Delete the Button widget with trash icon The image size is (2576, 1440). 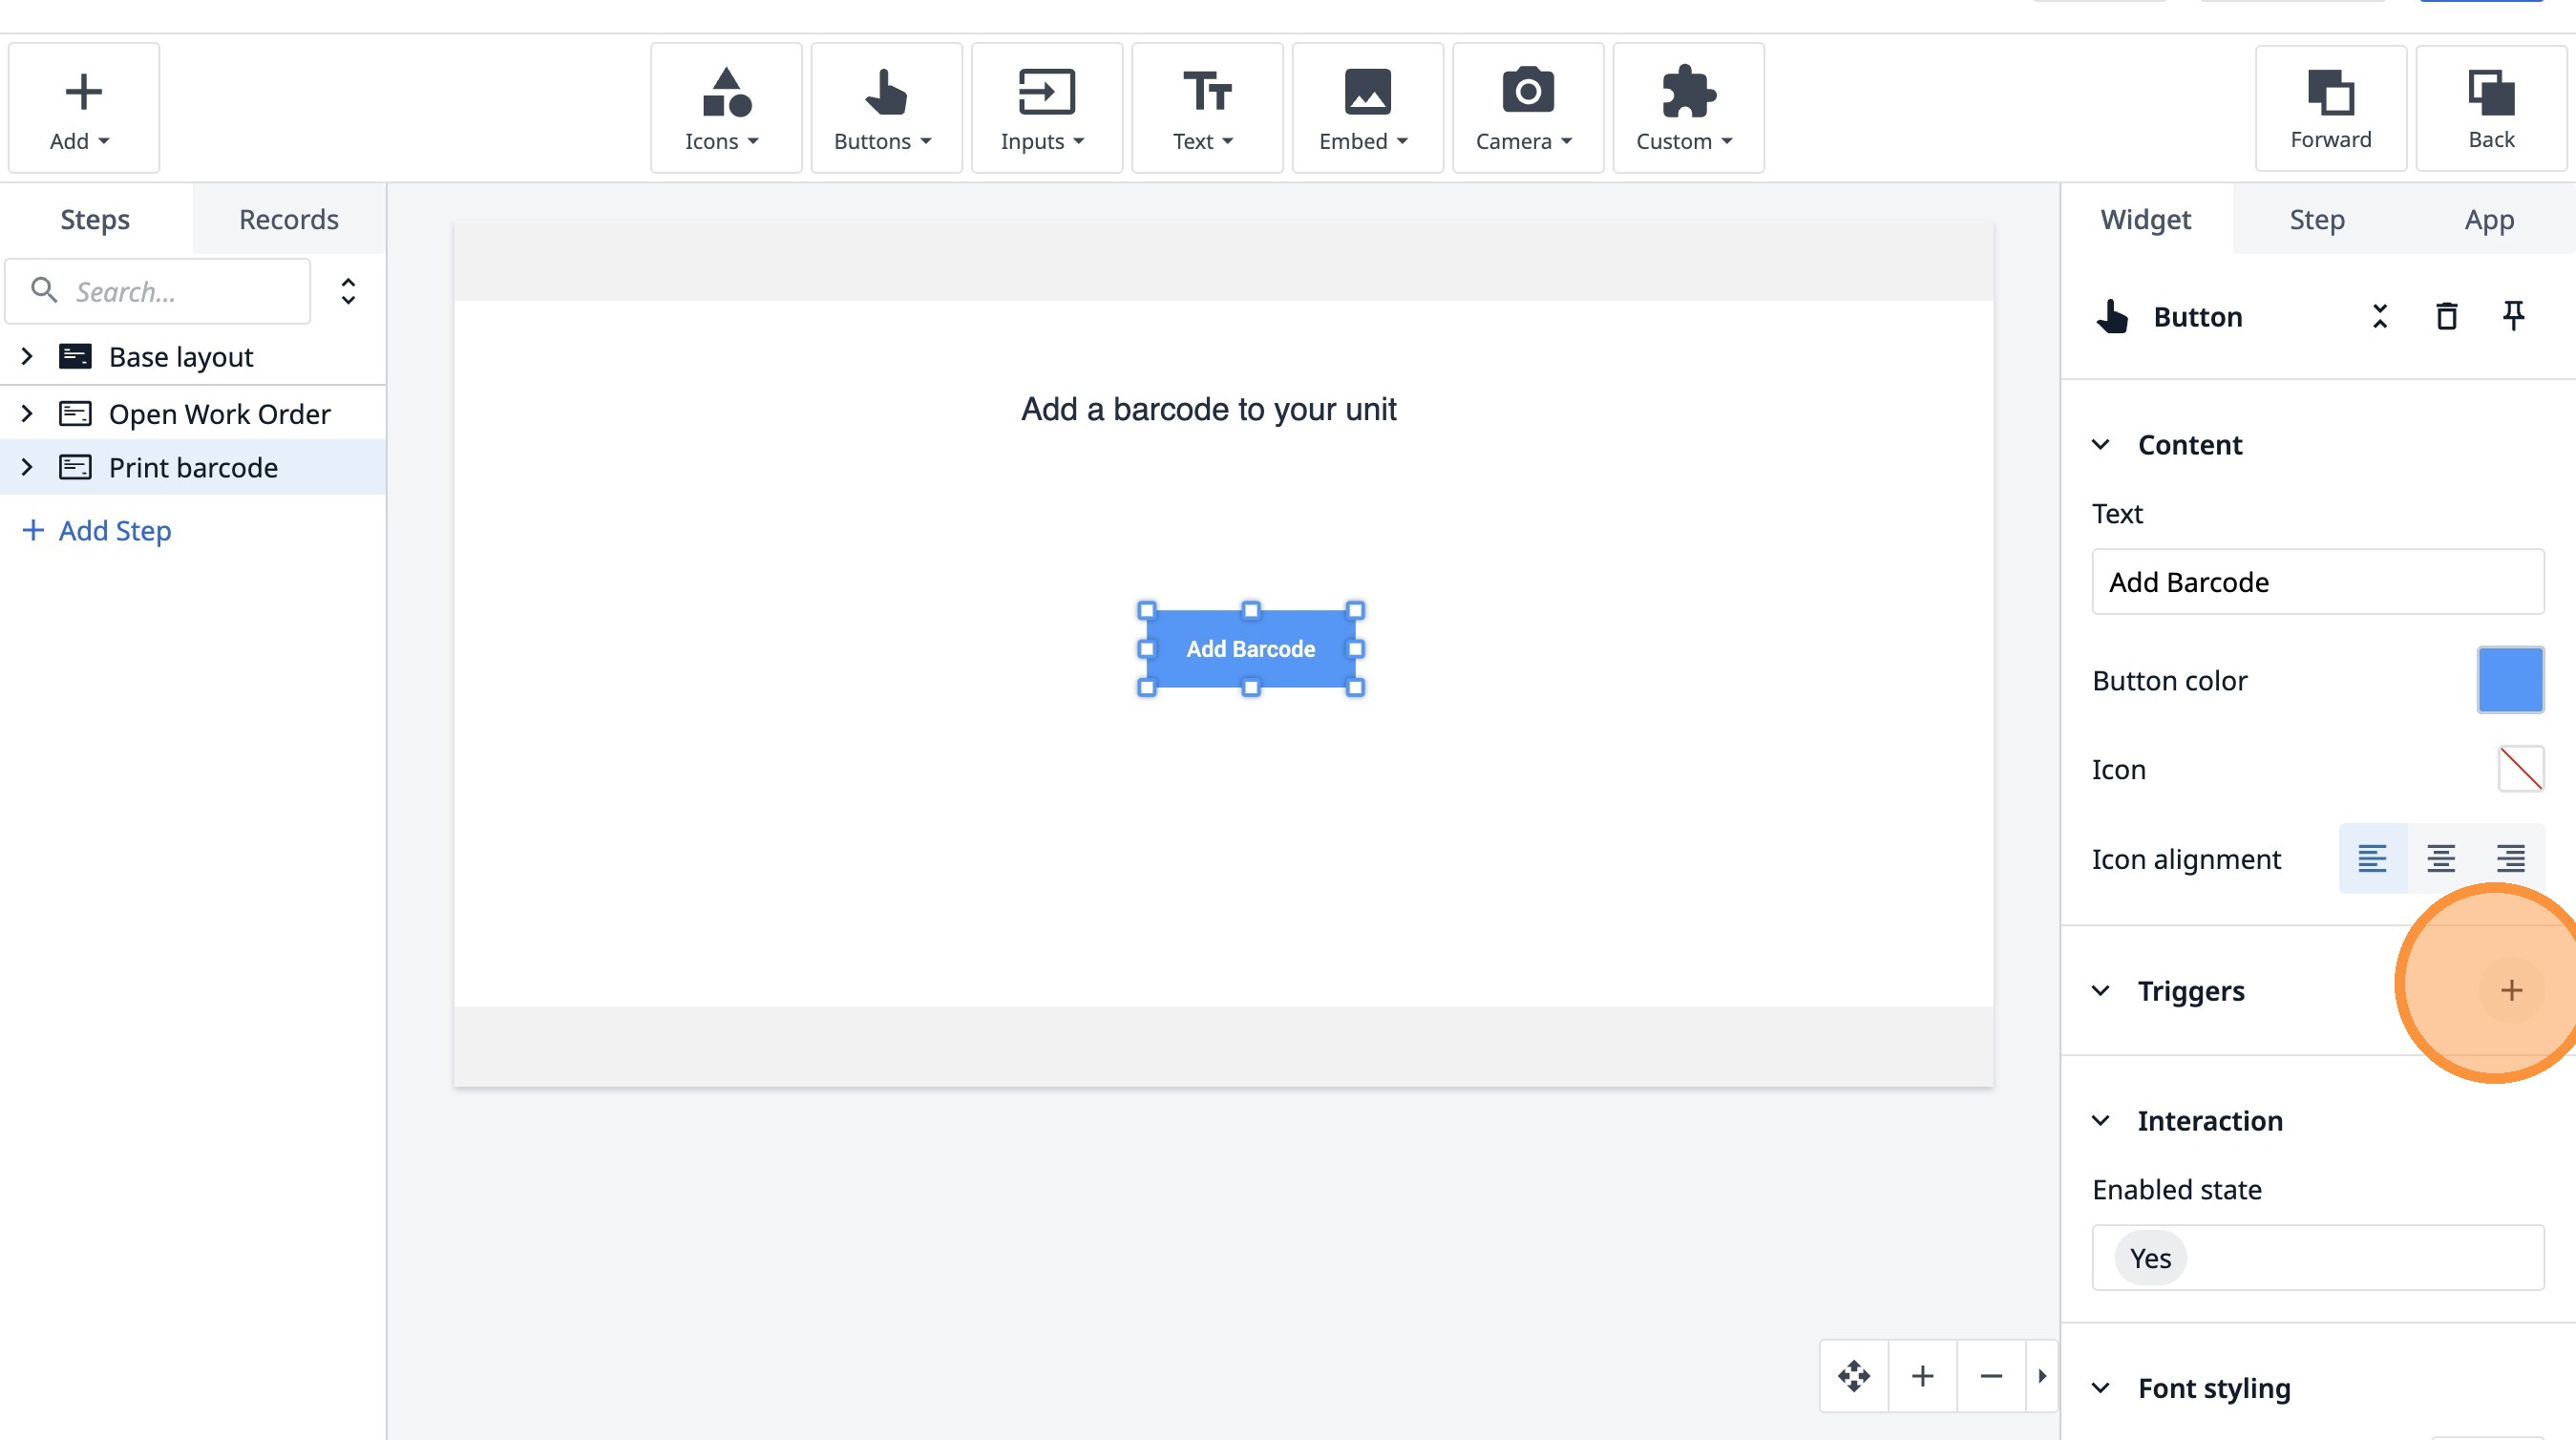pyautogui.click(x=2446, y=316)
